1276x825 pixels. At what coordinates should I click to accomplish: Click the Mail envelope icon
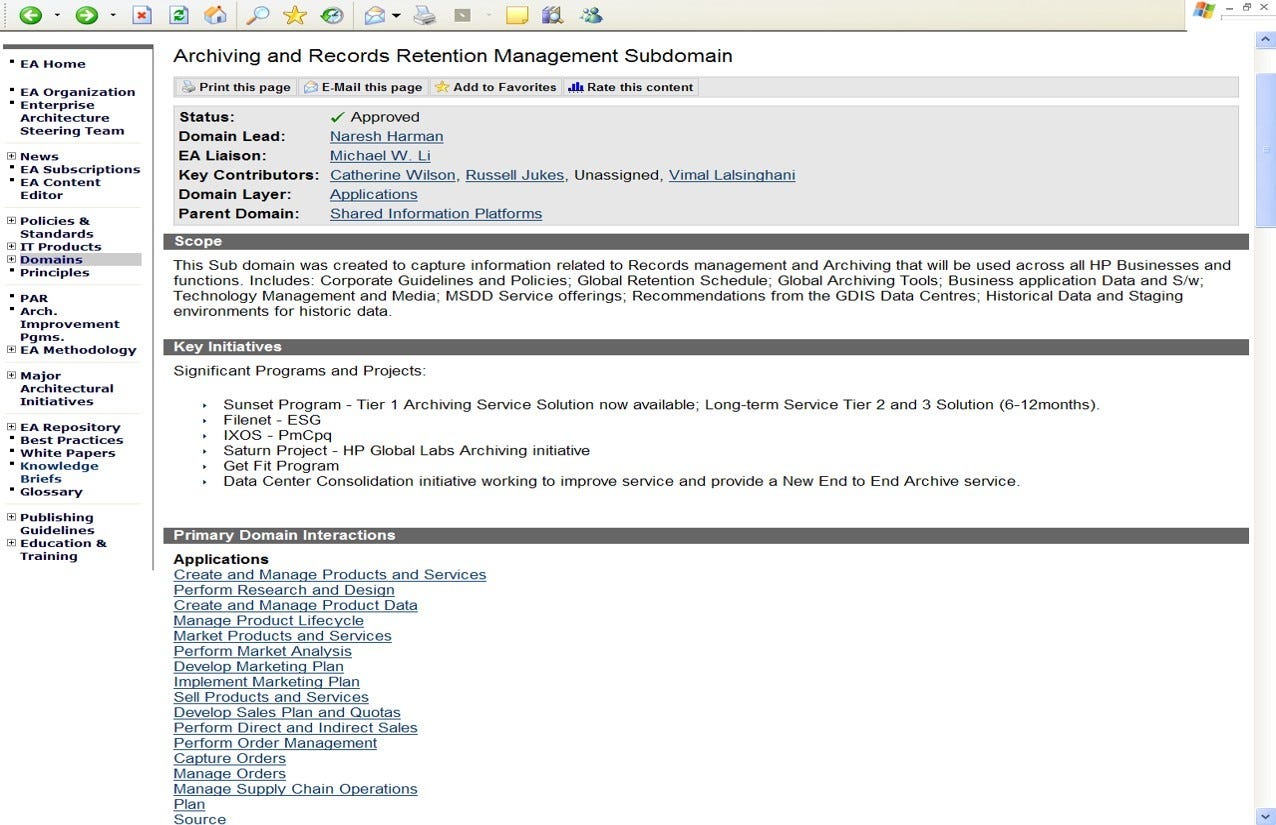375,15
